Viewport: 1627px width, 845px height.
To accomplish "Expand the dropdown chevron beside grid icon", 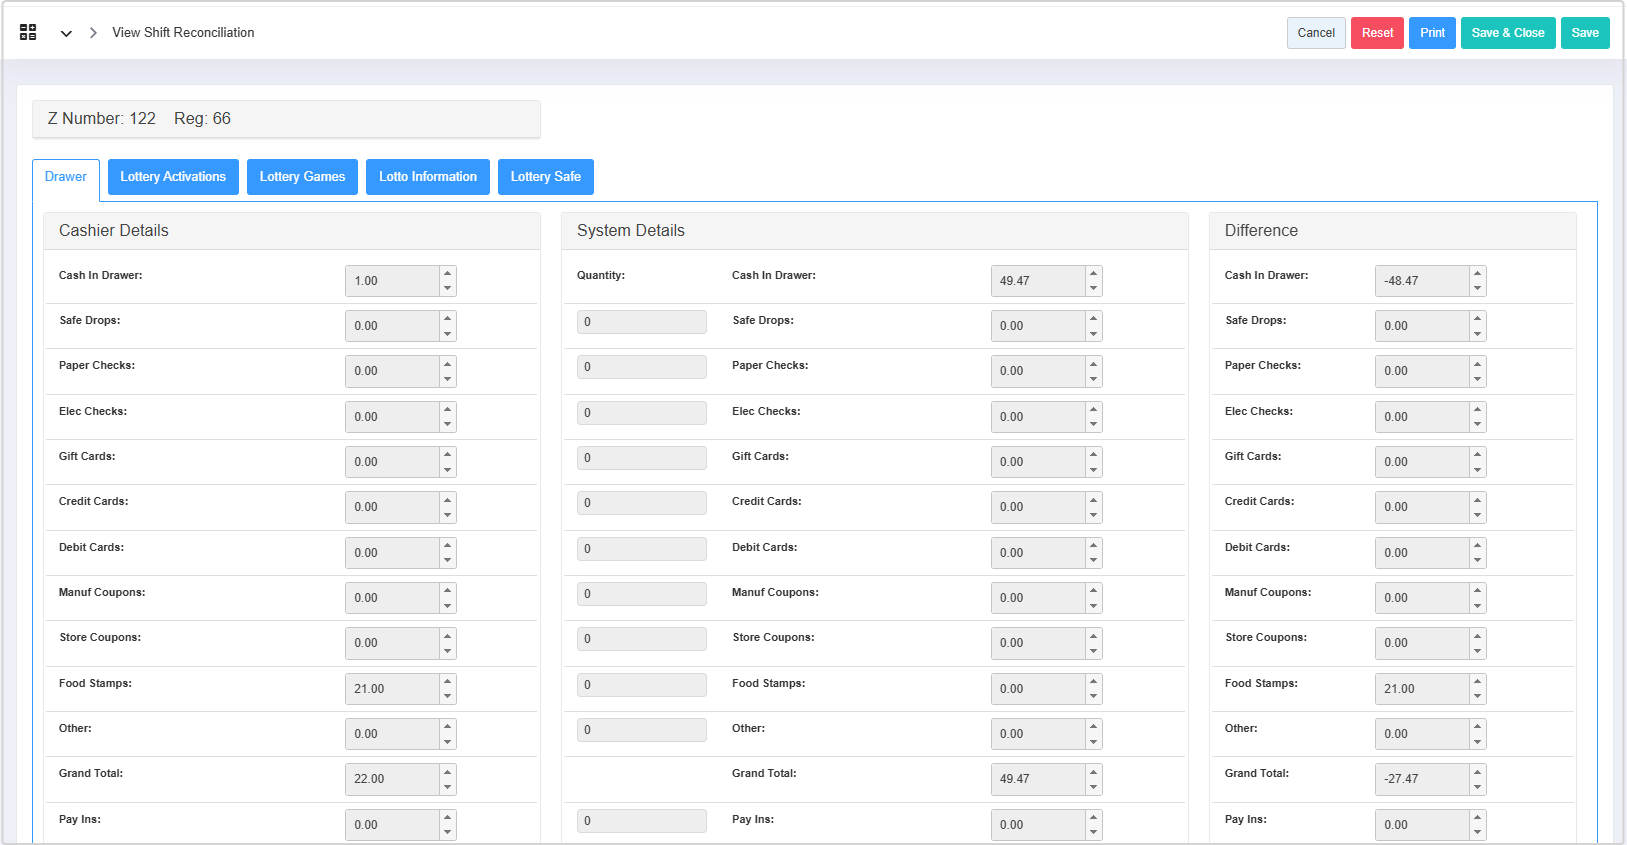I will 66,33.
